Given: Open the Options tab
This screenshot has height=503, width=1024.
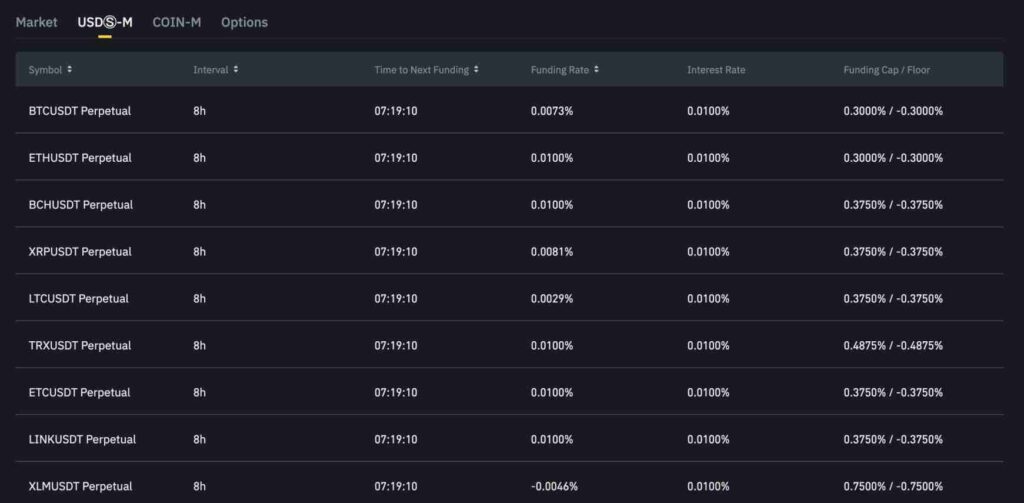Looking at the screenshot, I should [244, 22].
